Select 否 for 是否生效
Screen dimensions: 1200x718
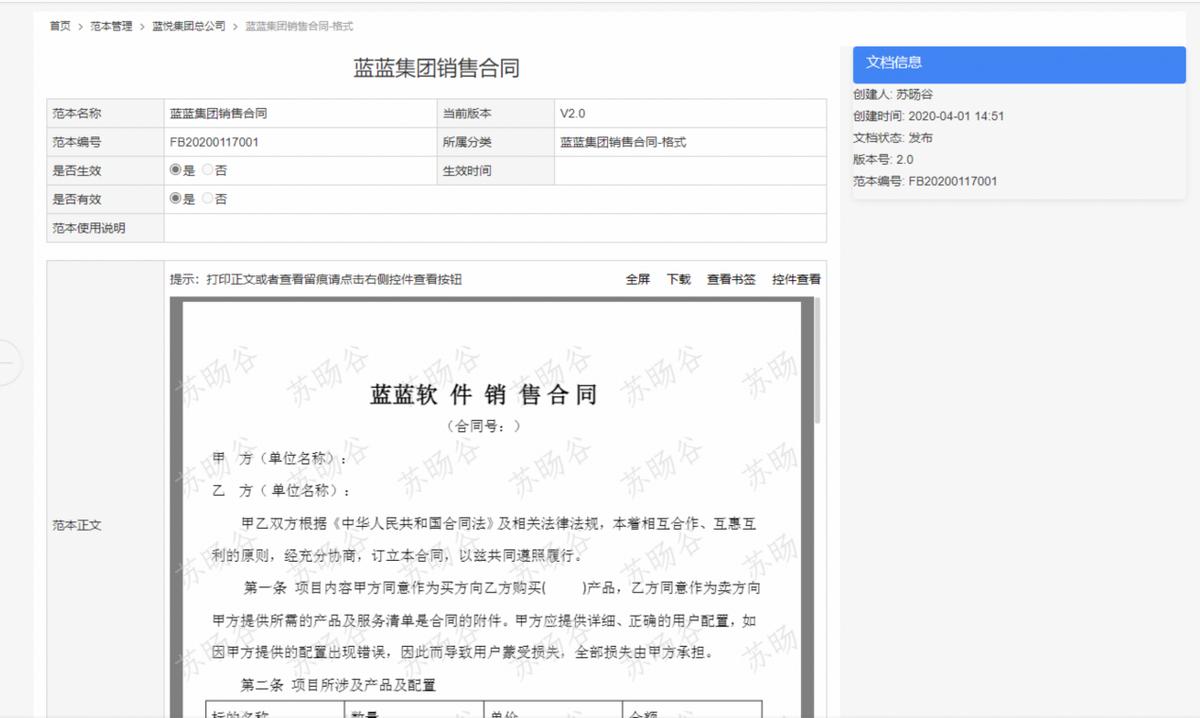click(x=205, y=170)
